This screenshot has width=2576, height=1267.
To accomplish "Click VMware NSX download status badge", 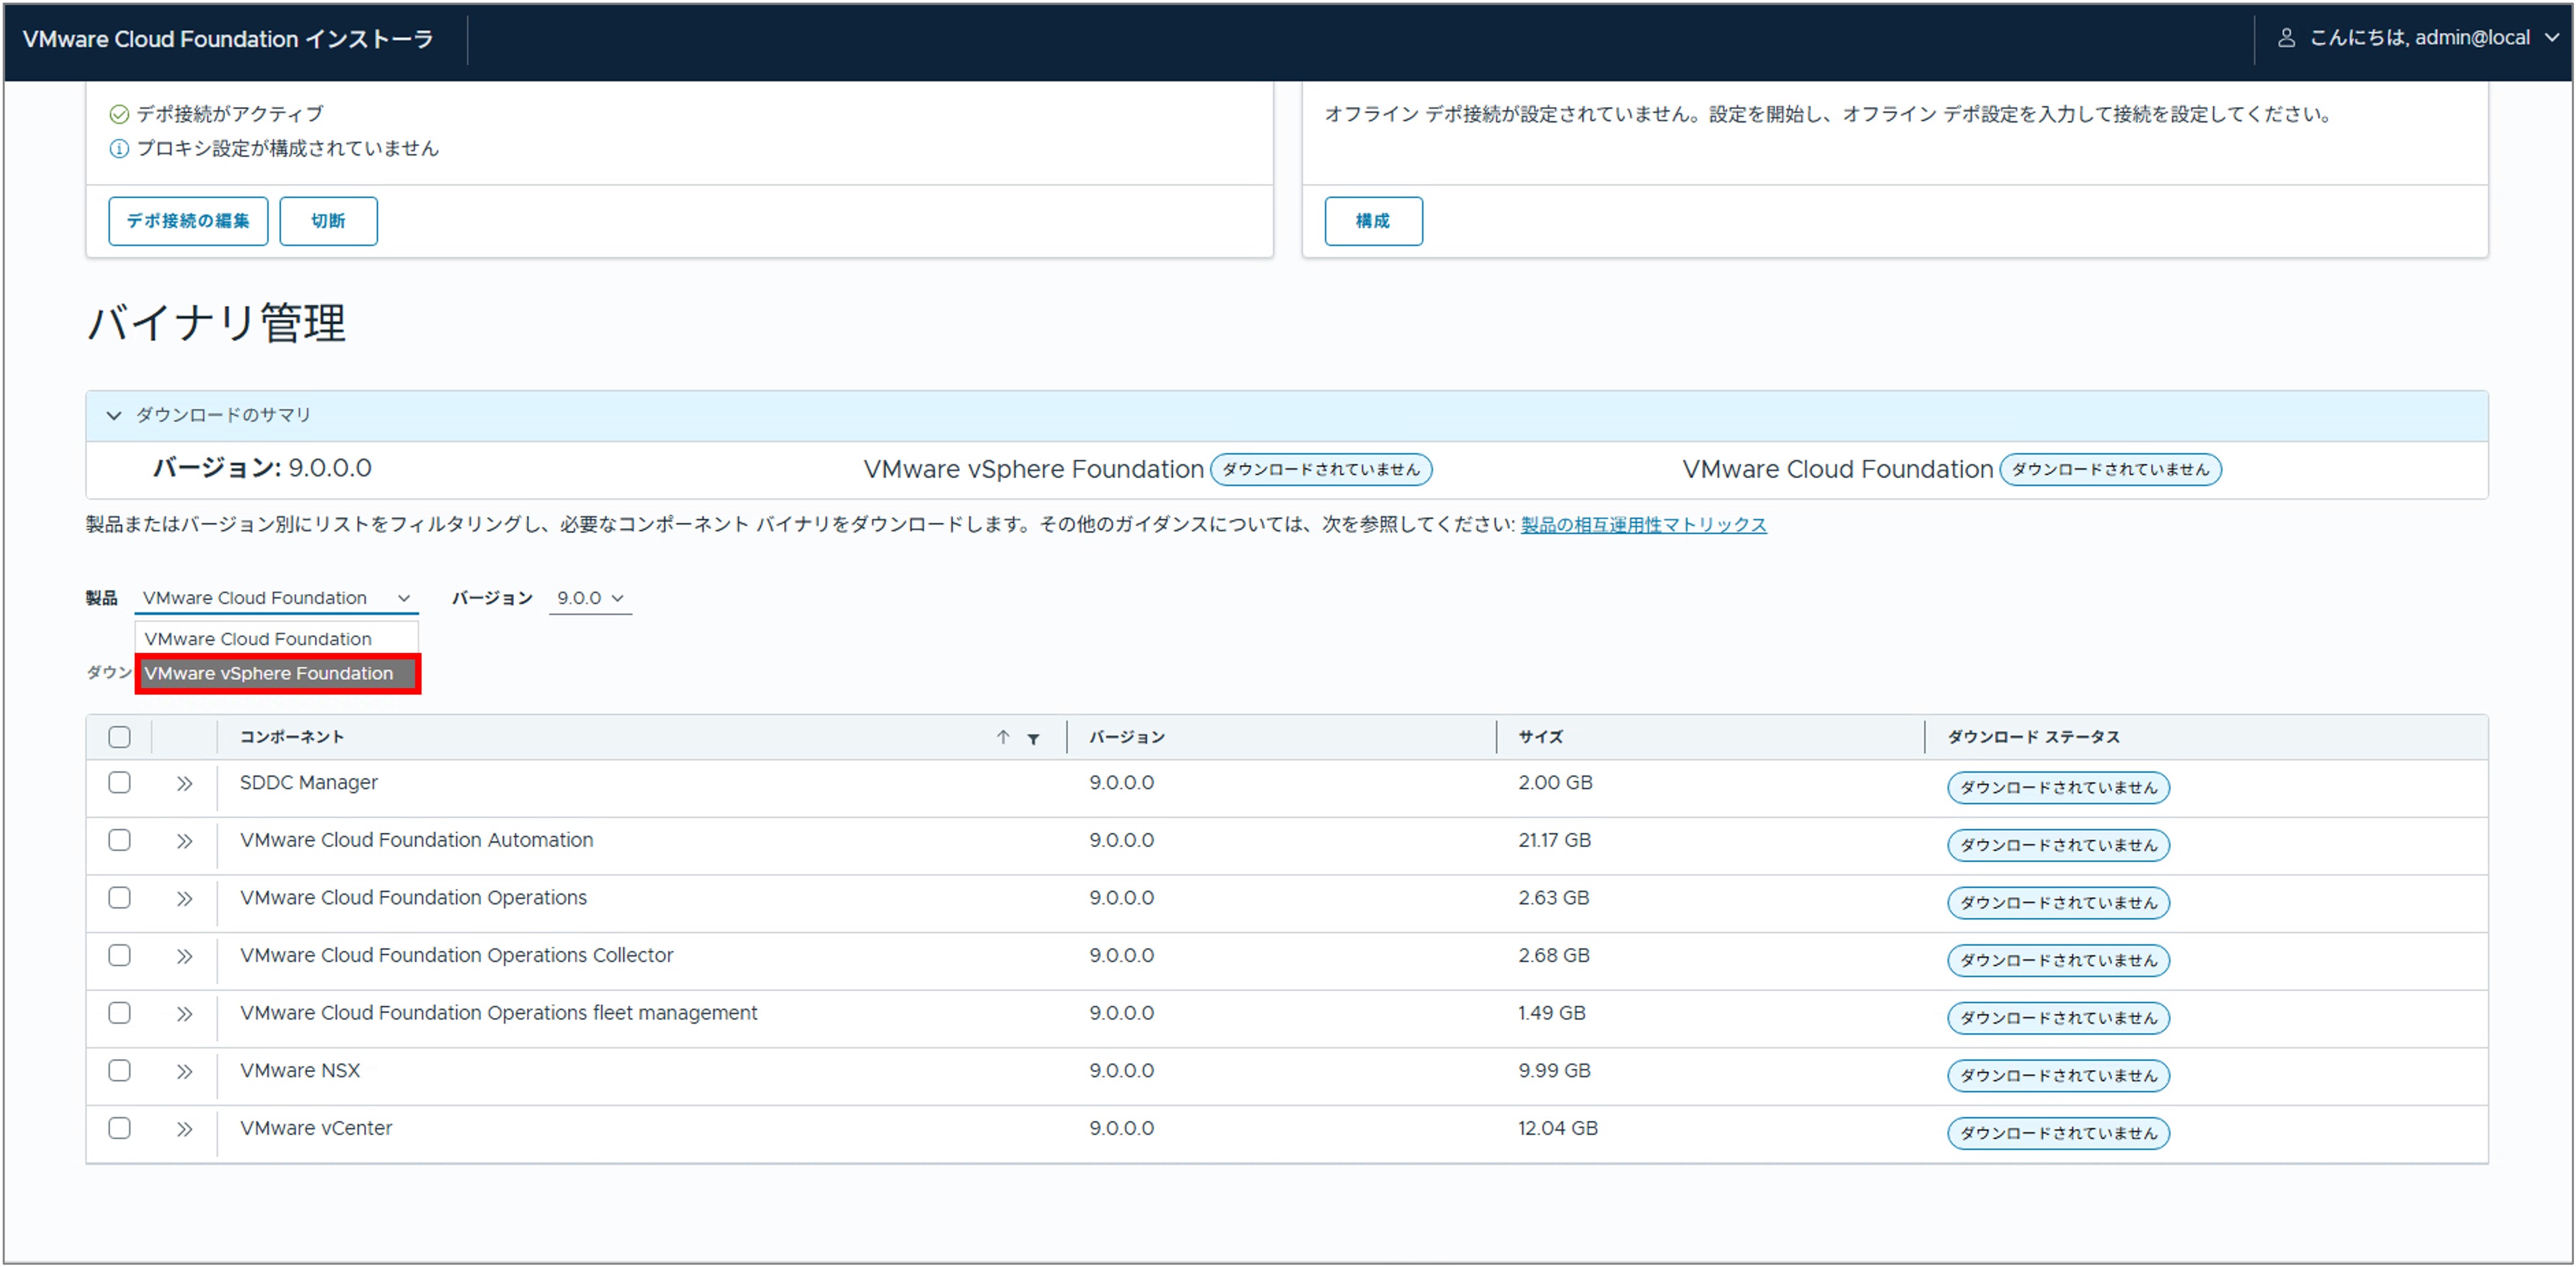I will tap(2058, 1076).
